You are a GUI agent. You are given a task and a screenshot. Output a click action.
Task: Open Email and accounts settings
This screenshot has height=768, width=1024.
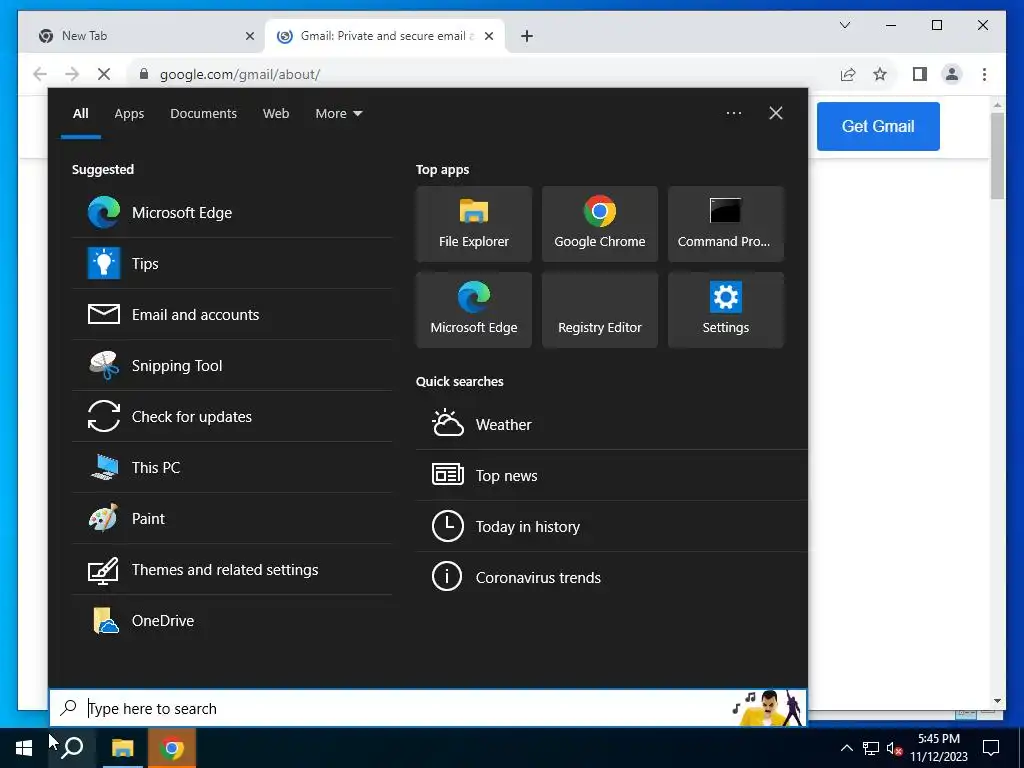pyautogui.click(x=232, y=314)
